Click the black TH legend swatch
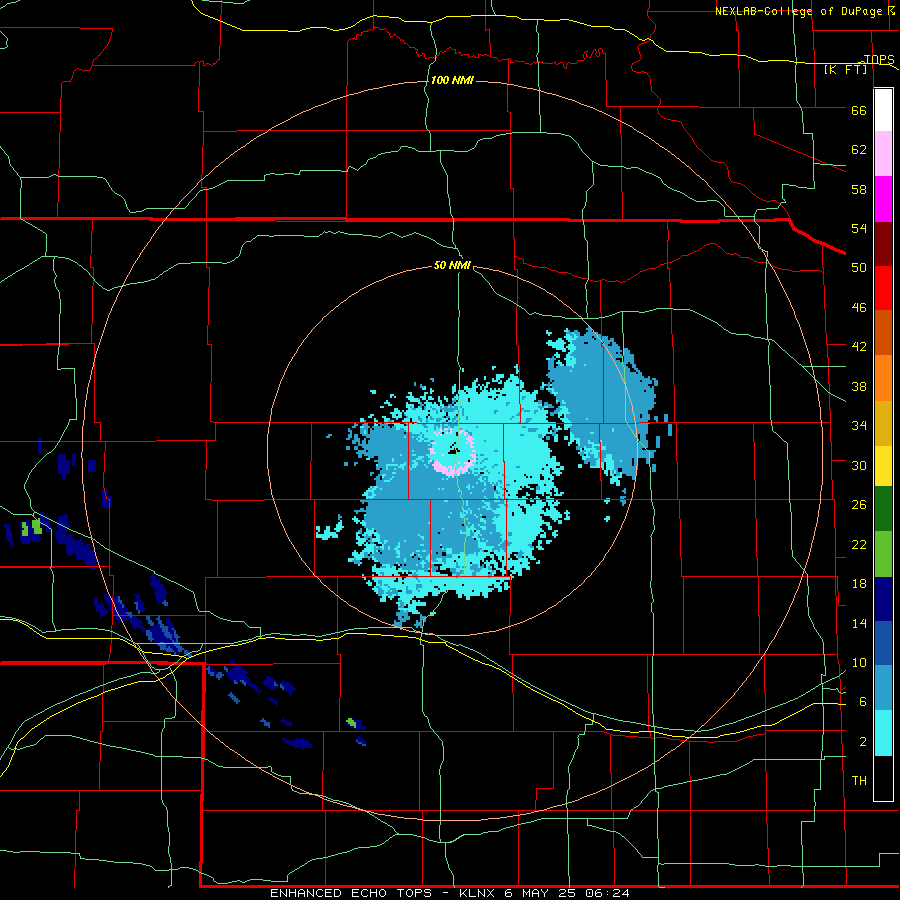900x900 pixels. 883,778
